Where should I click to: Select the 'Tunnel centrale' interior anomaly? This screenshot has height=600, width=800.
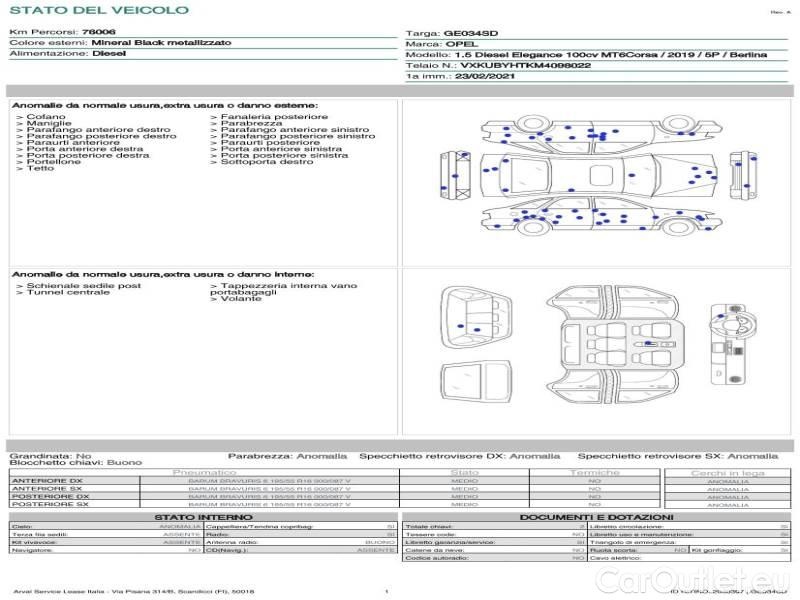coord(68,292)
